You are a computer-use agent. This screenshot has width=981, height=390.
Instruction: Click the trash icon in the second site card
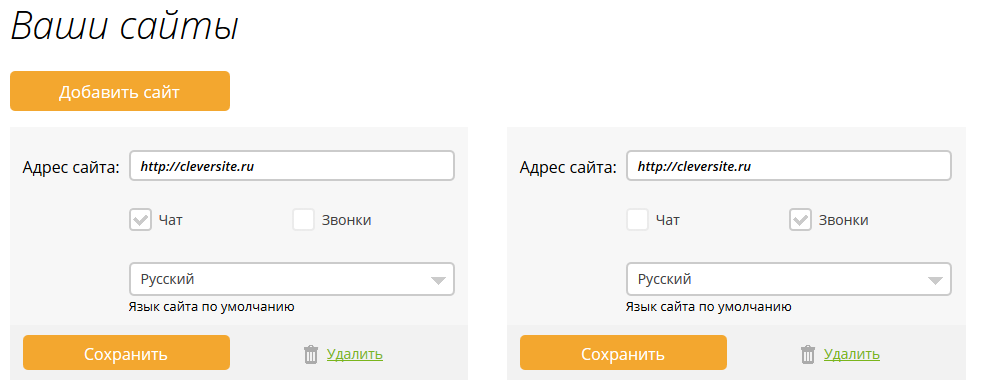click(x=808, y=355)
